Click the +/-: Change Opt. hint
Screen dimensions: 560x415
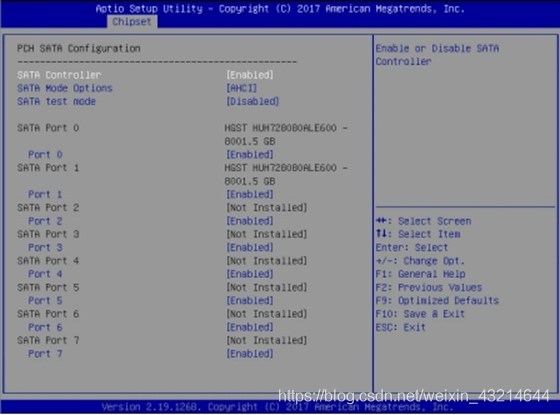point(420,261)
